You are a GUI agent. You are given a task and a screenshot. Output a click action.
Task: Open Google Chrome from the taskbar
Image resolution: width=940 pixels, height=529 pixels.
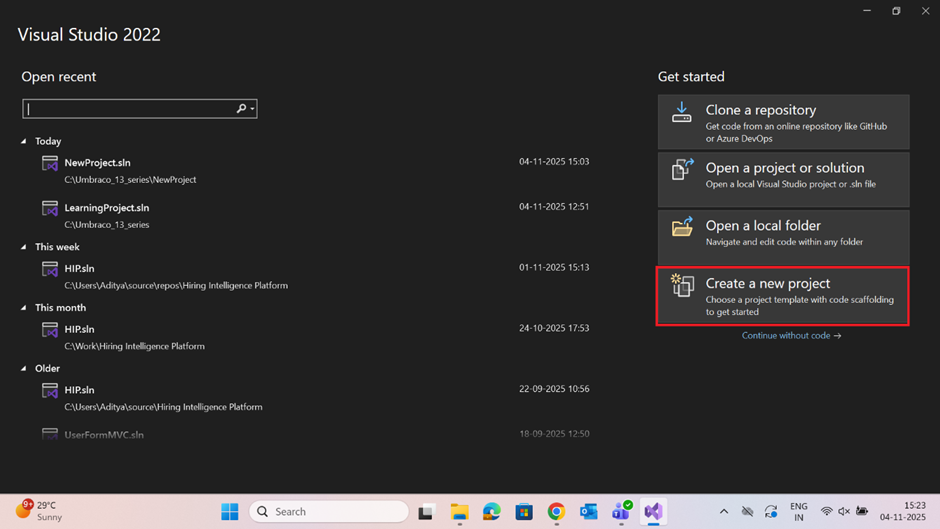click(x=556, y=512)
